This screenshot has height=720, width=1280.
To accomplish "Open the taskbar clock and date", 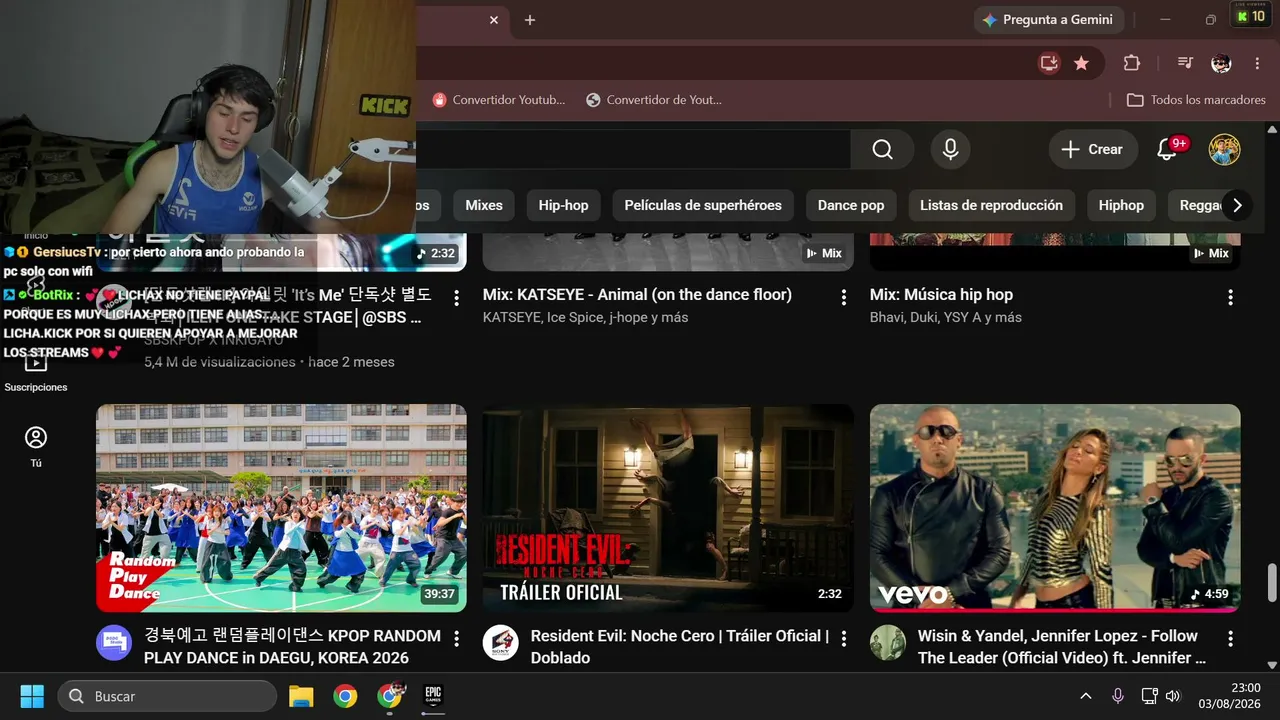I will (1231, 696).
